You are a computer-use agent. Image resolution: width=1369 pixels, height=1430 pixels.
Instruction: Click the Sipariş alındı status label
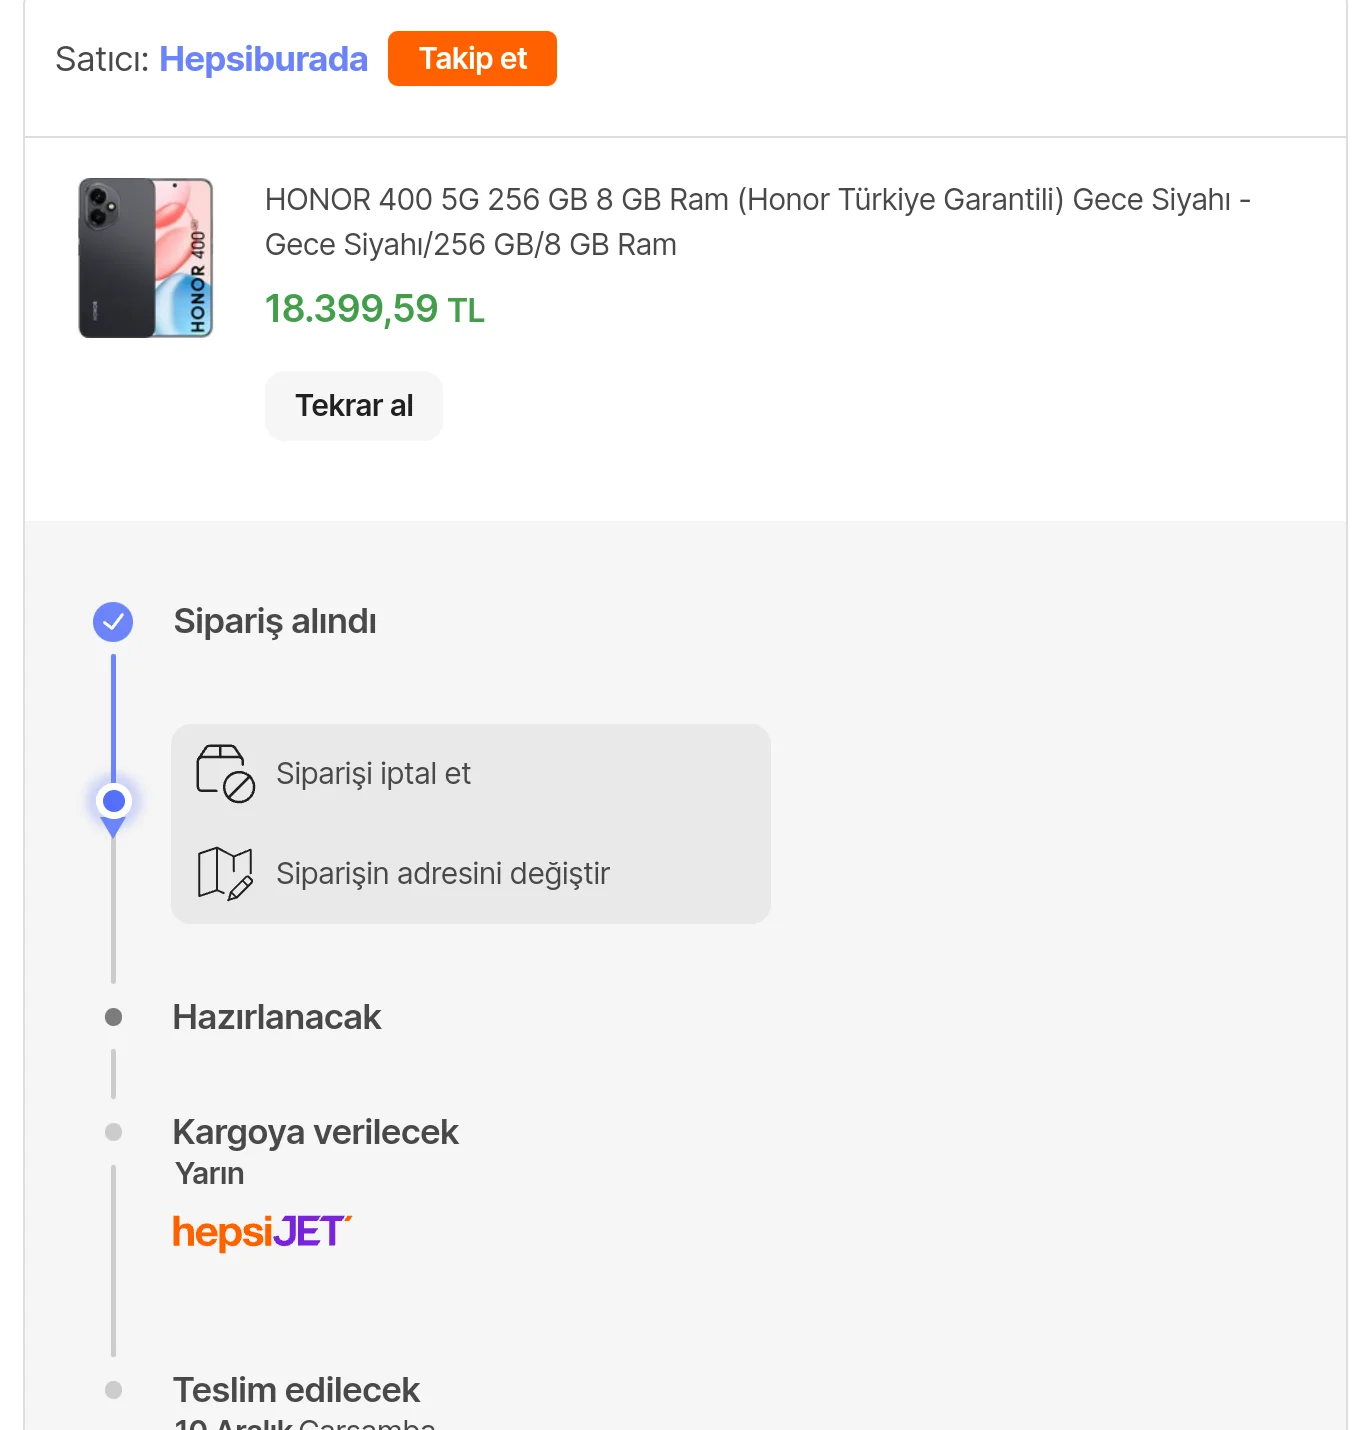pyautogui.click(x=275, y=621)
